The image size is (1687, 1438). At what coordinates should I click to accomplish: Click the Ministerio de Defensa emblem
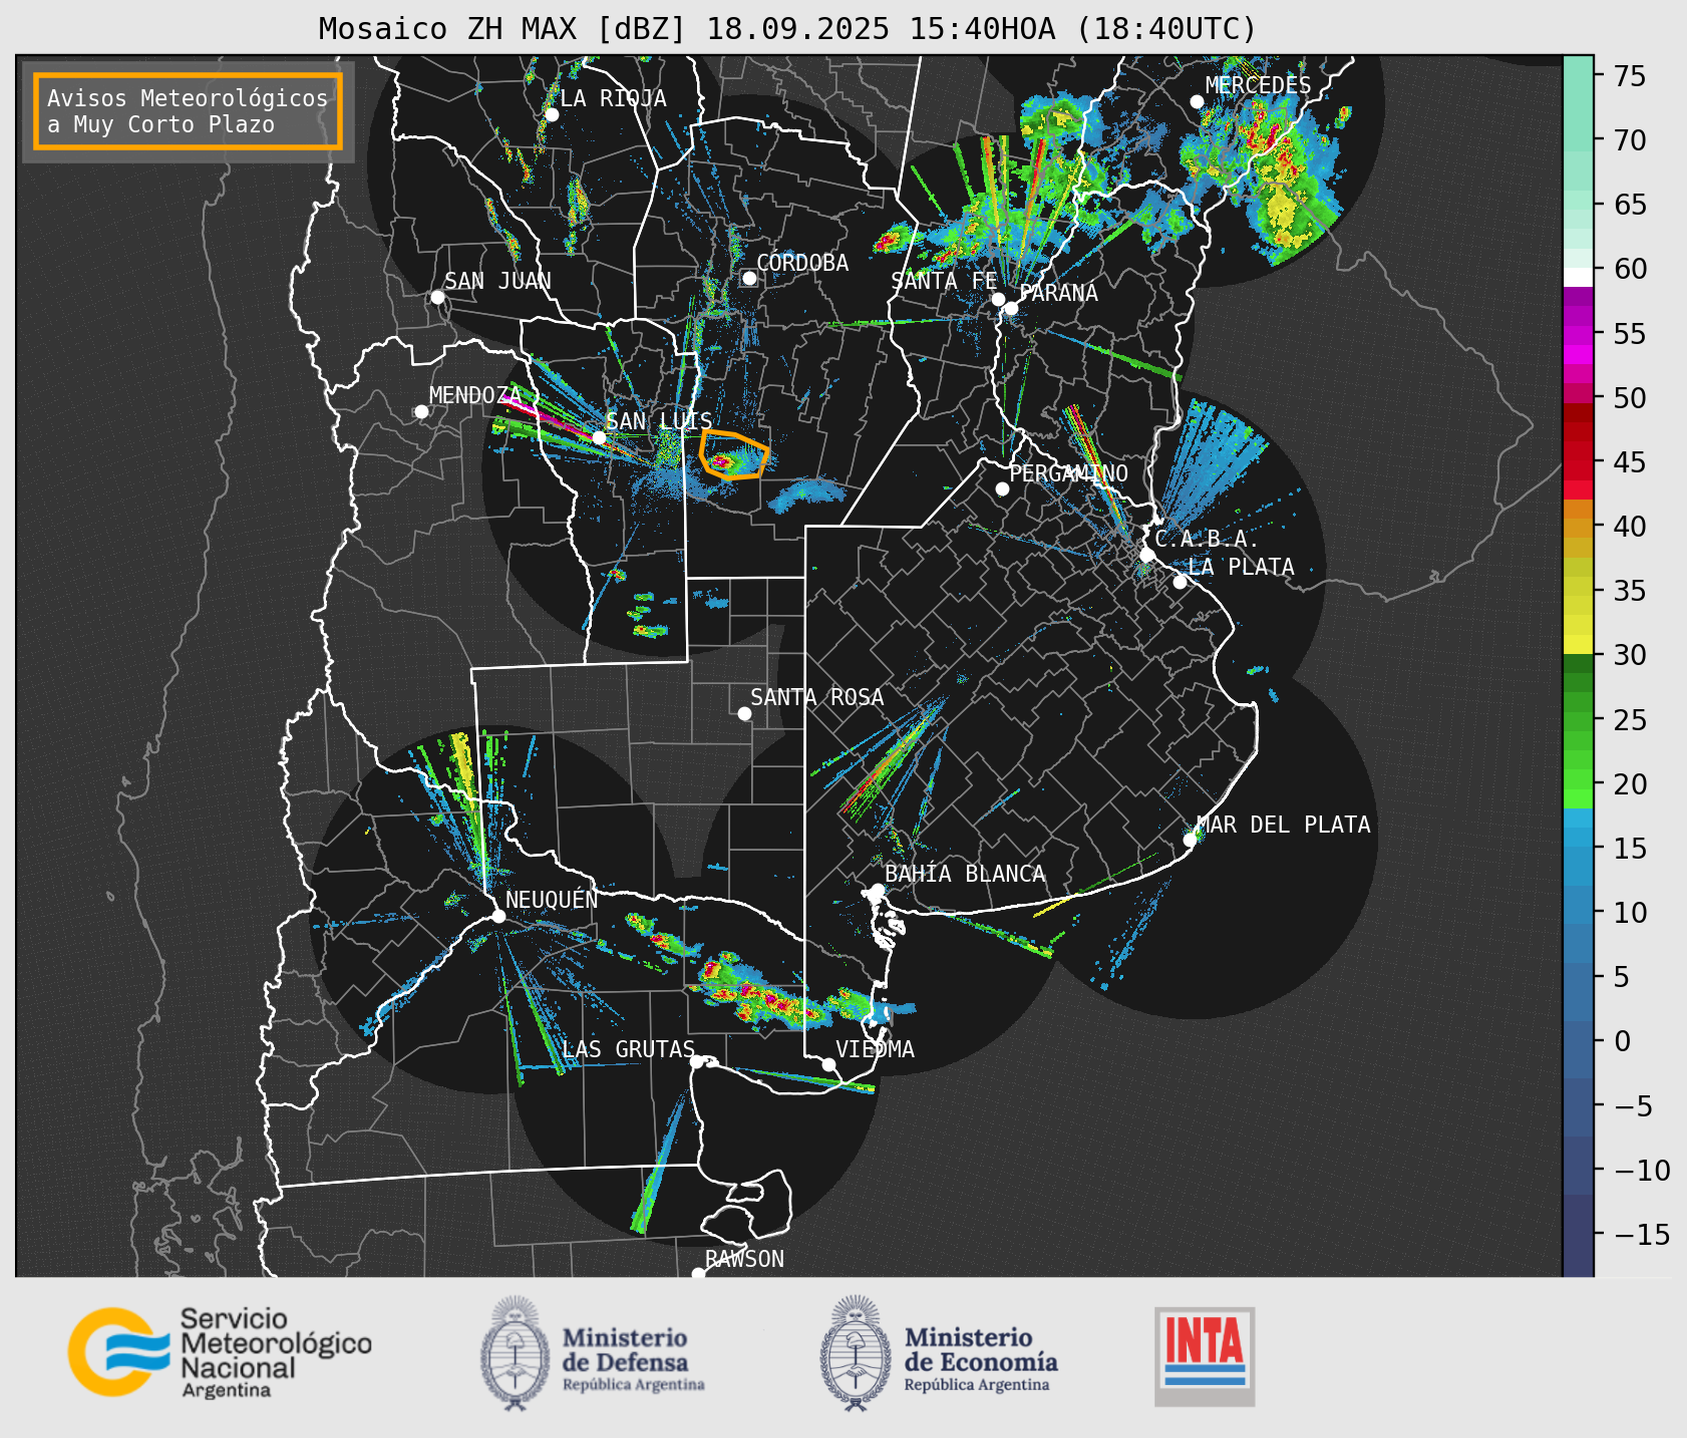(x=514, y=1353)
